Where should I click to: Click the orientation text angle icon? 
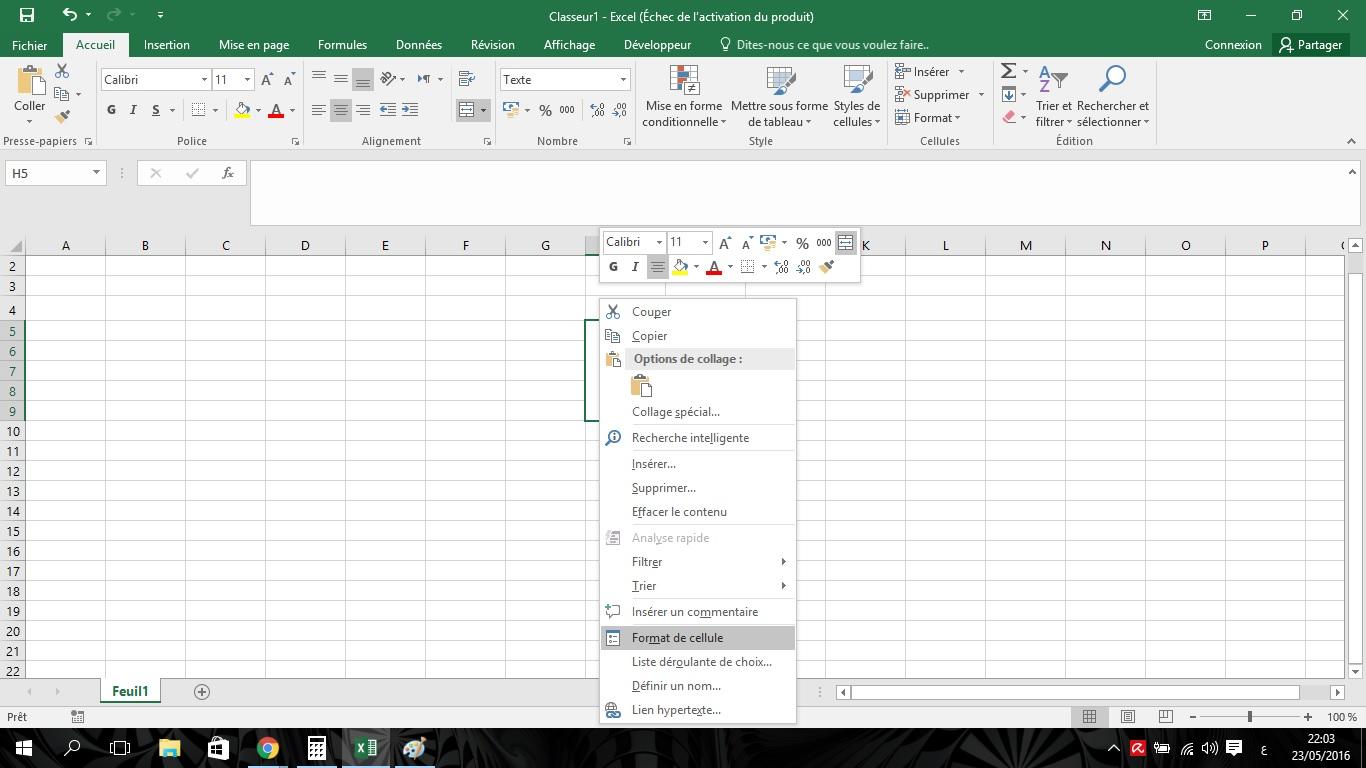389,79
